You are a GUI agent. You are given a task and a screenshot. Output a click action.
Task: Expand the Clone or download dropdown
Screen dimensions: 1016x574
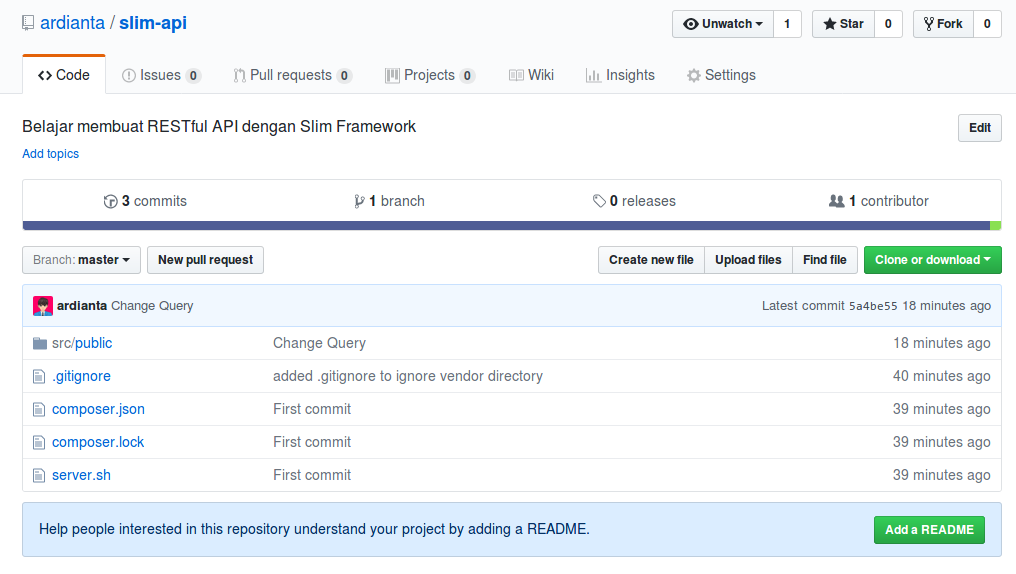coord(932,260)
